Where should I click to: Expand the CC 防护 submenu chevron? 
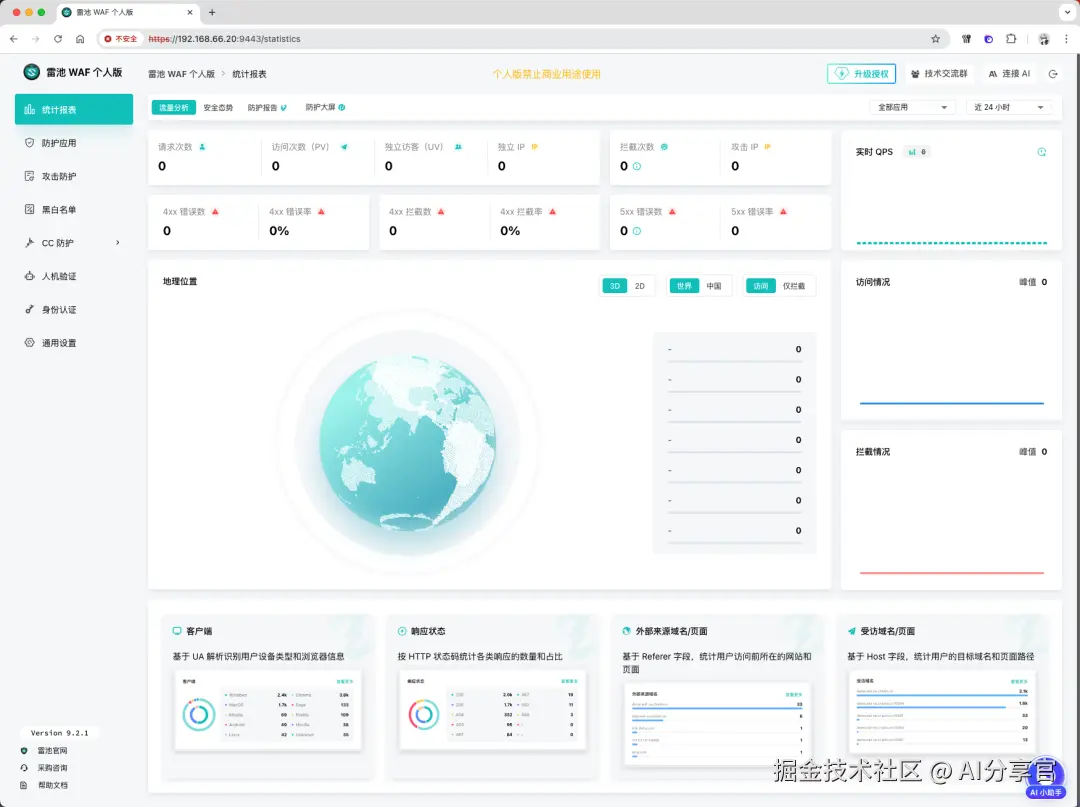(x=118, y=242)
